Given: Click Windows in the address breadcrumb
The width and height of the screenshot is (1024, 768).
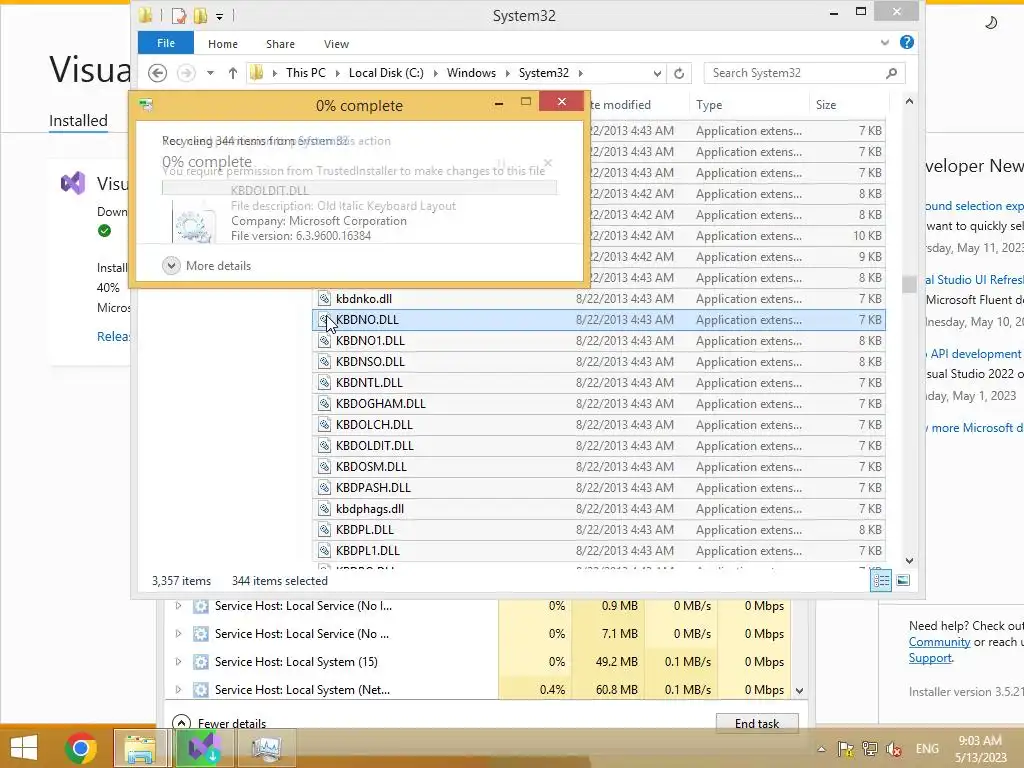Looking at the screenshot, I should click(x=471, y=73).
